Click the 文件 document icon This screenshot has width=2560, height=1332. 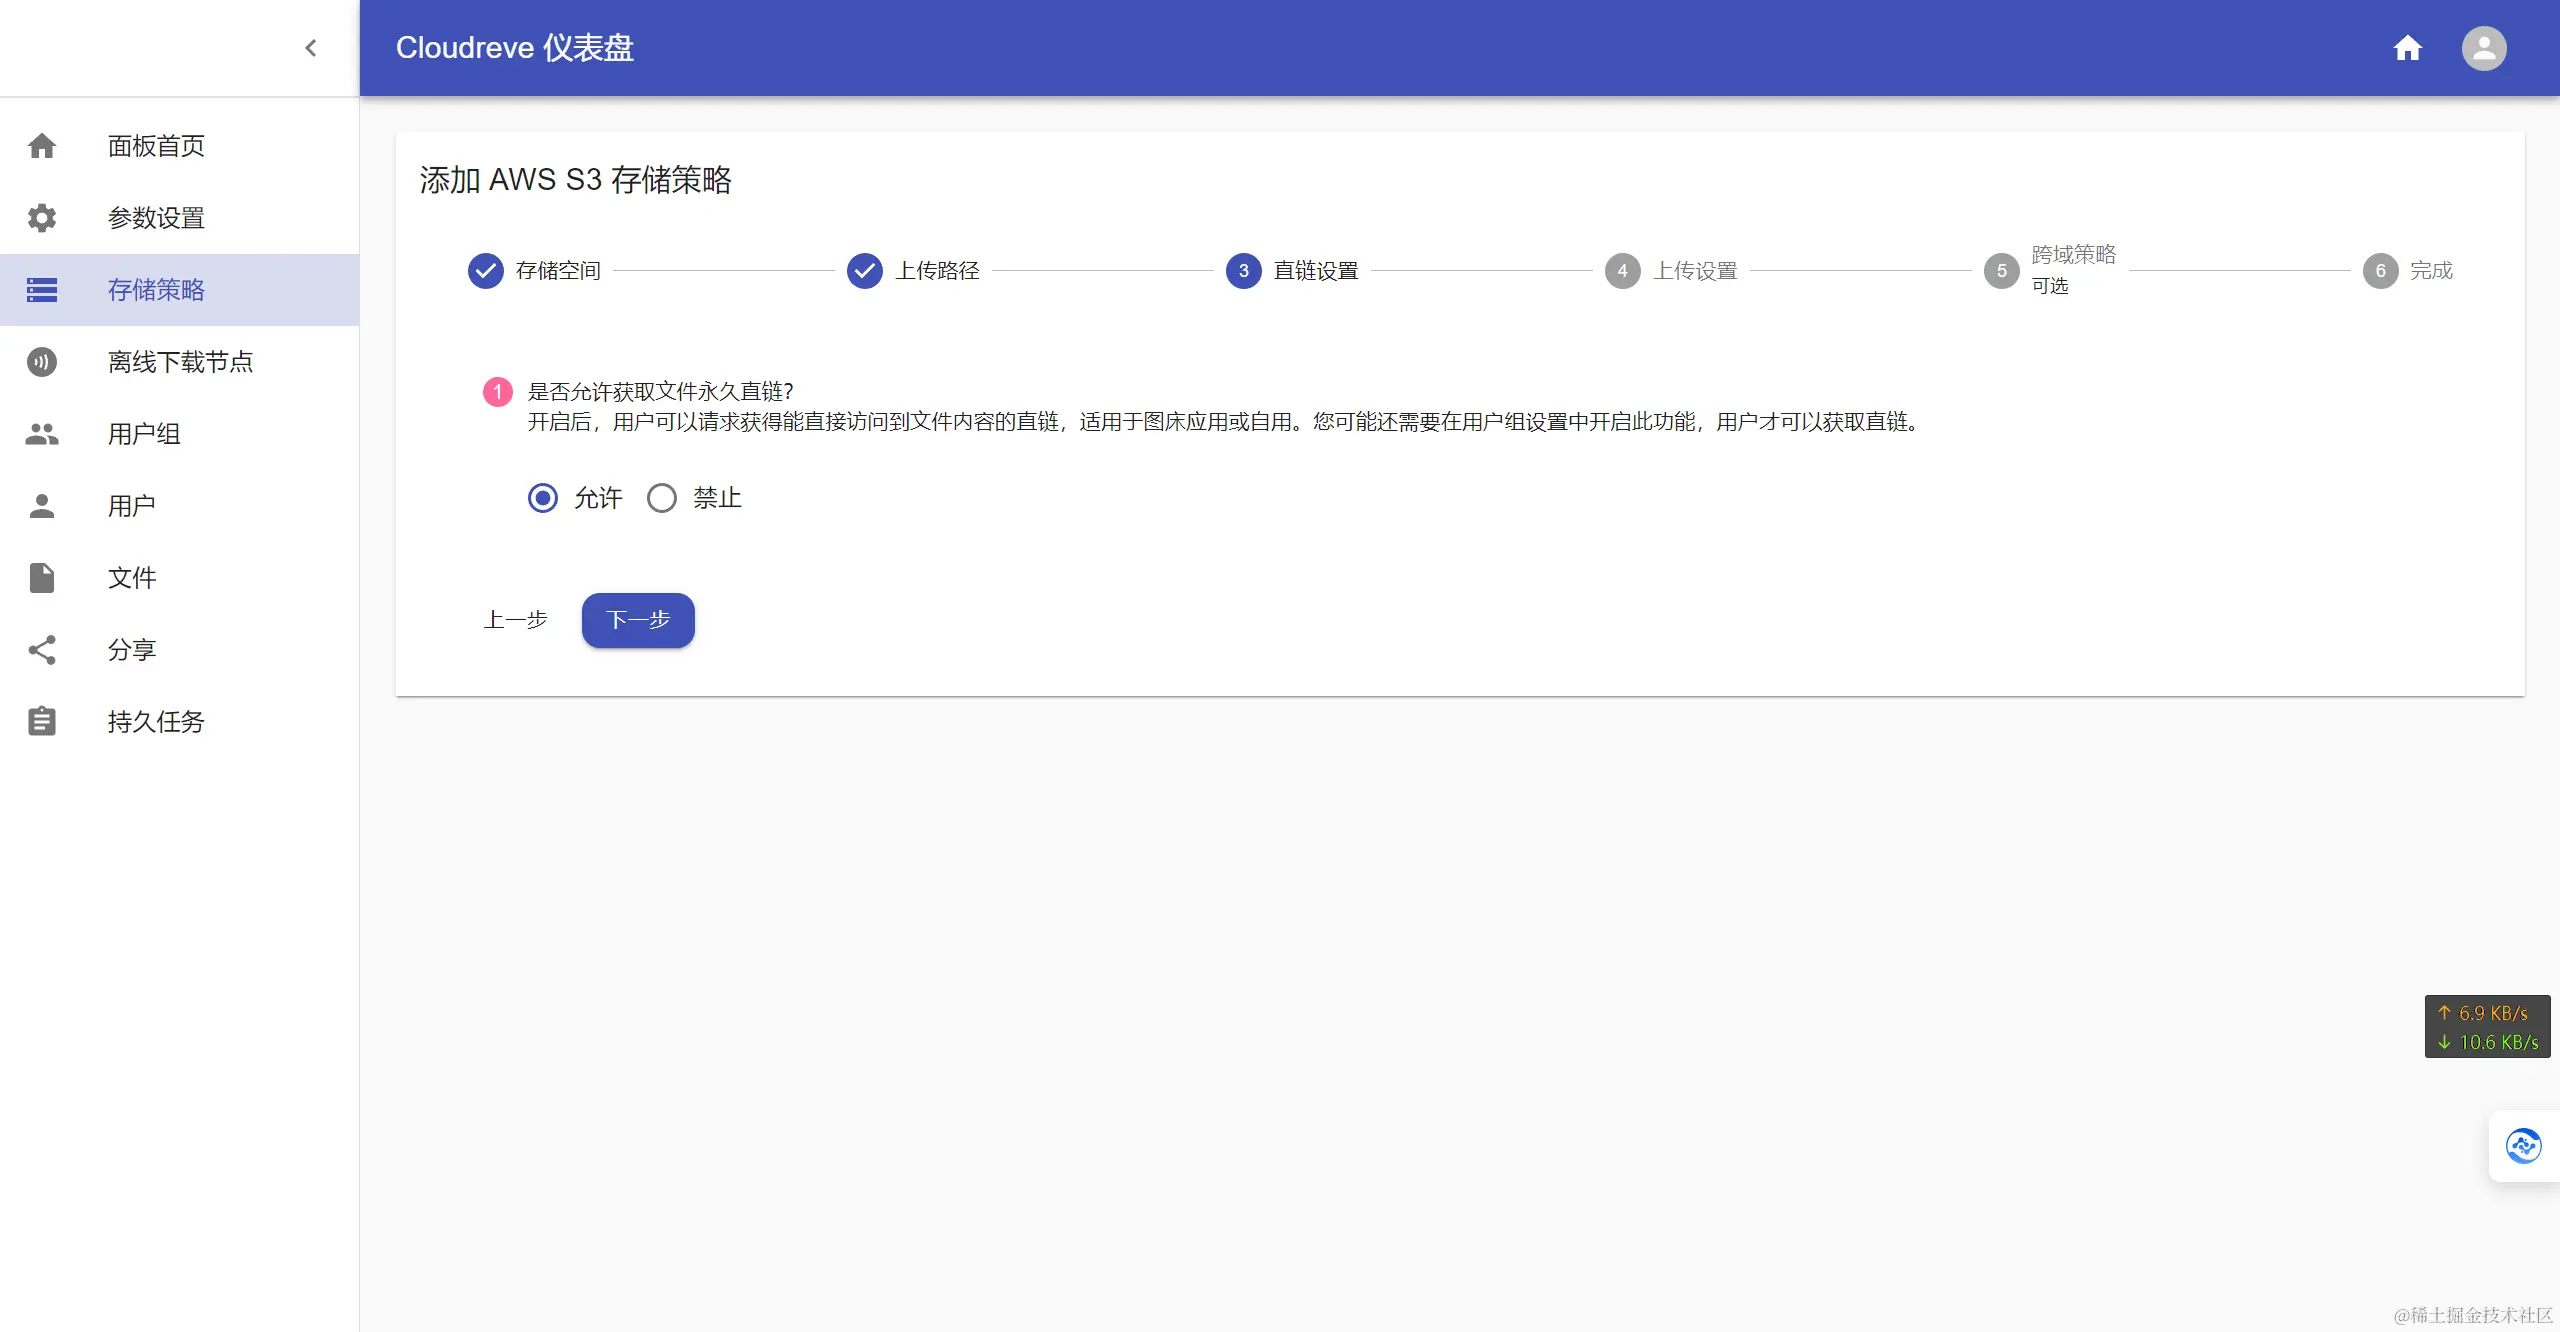click(42, 578)
